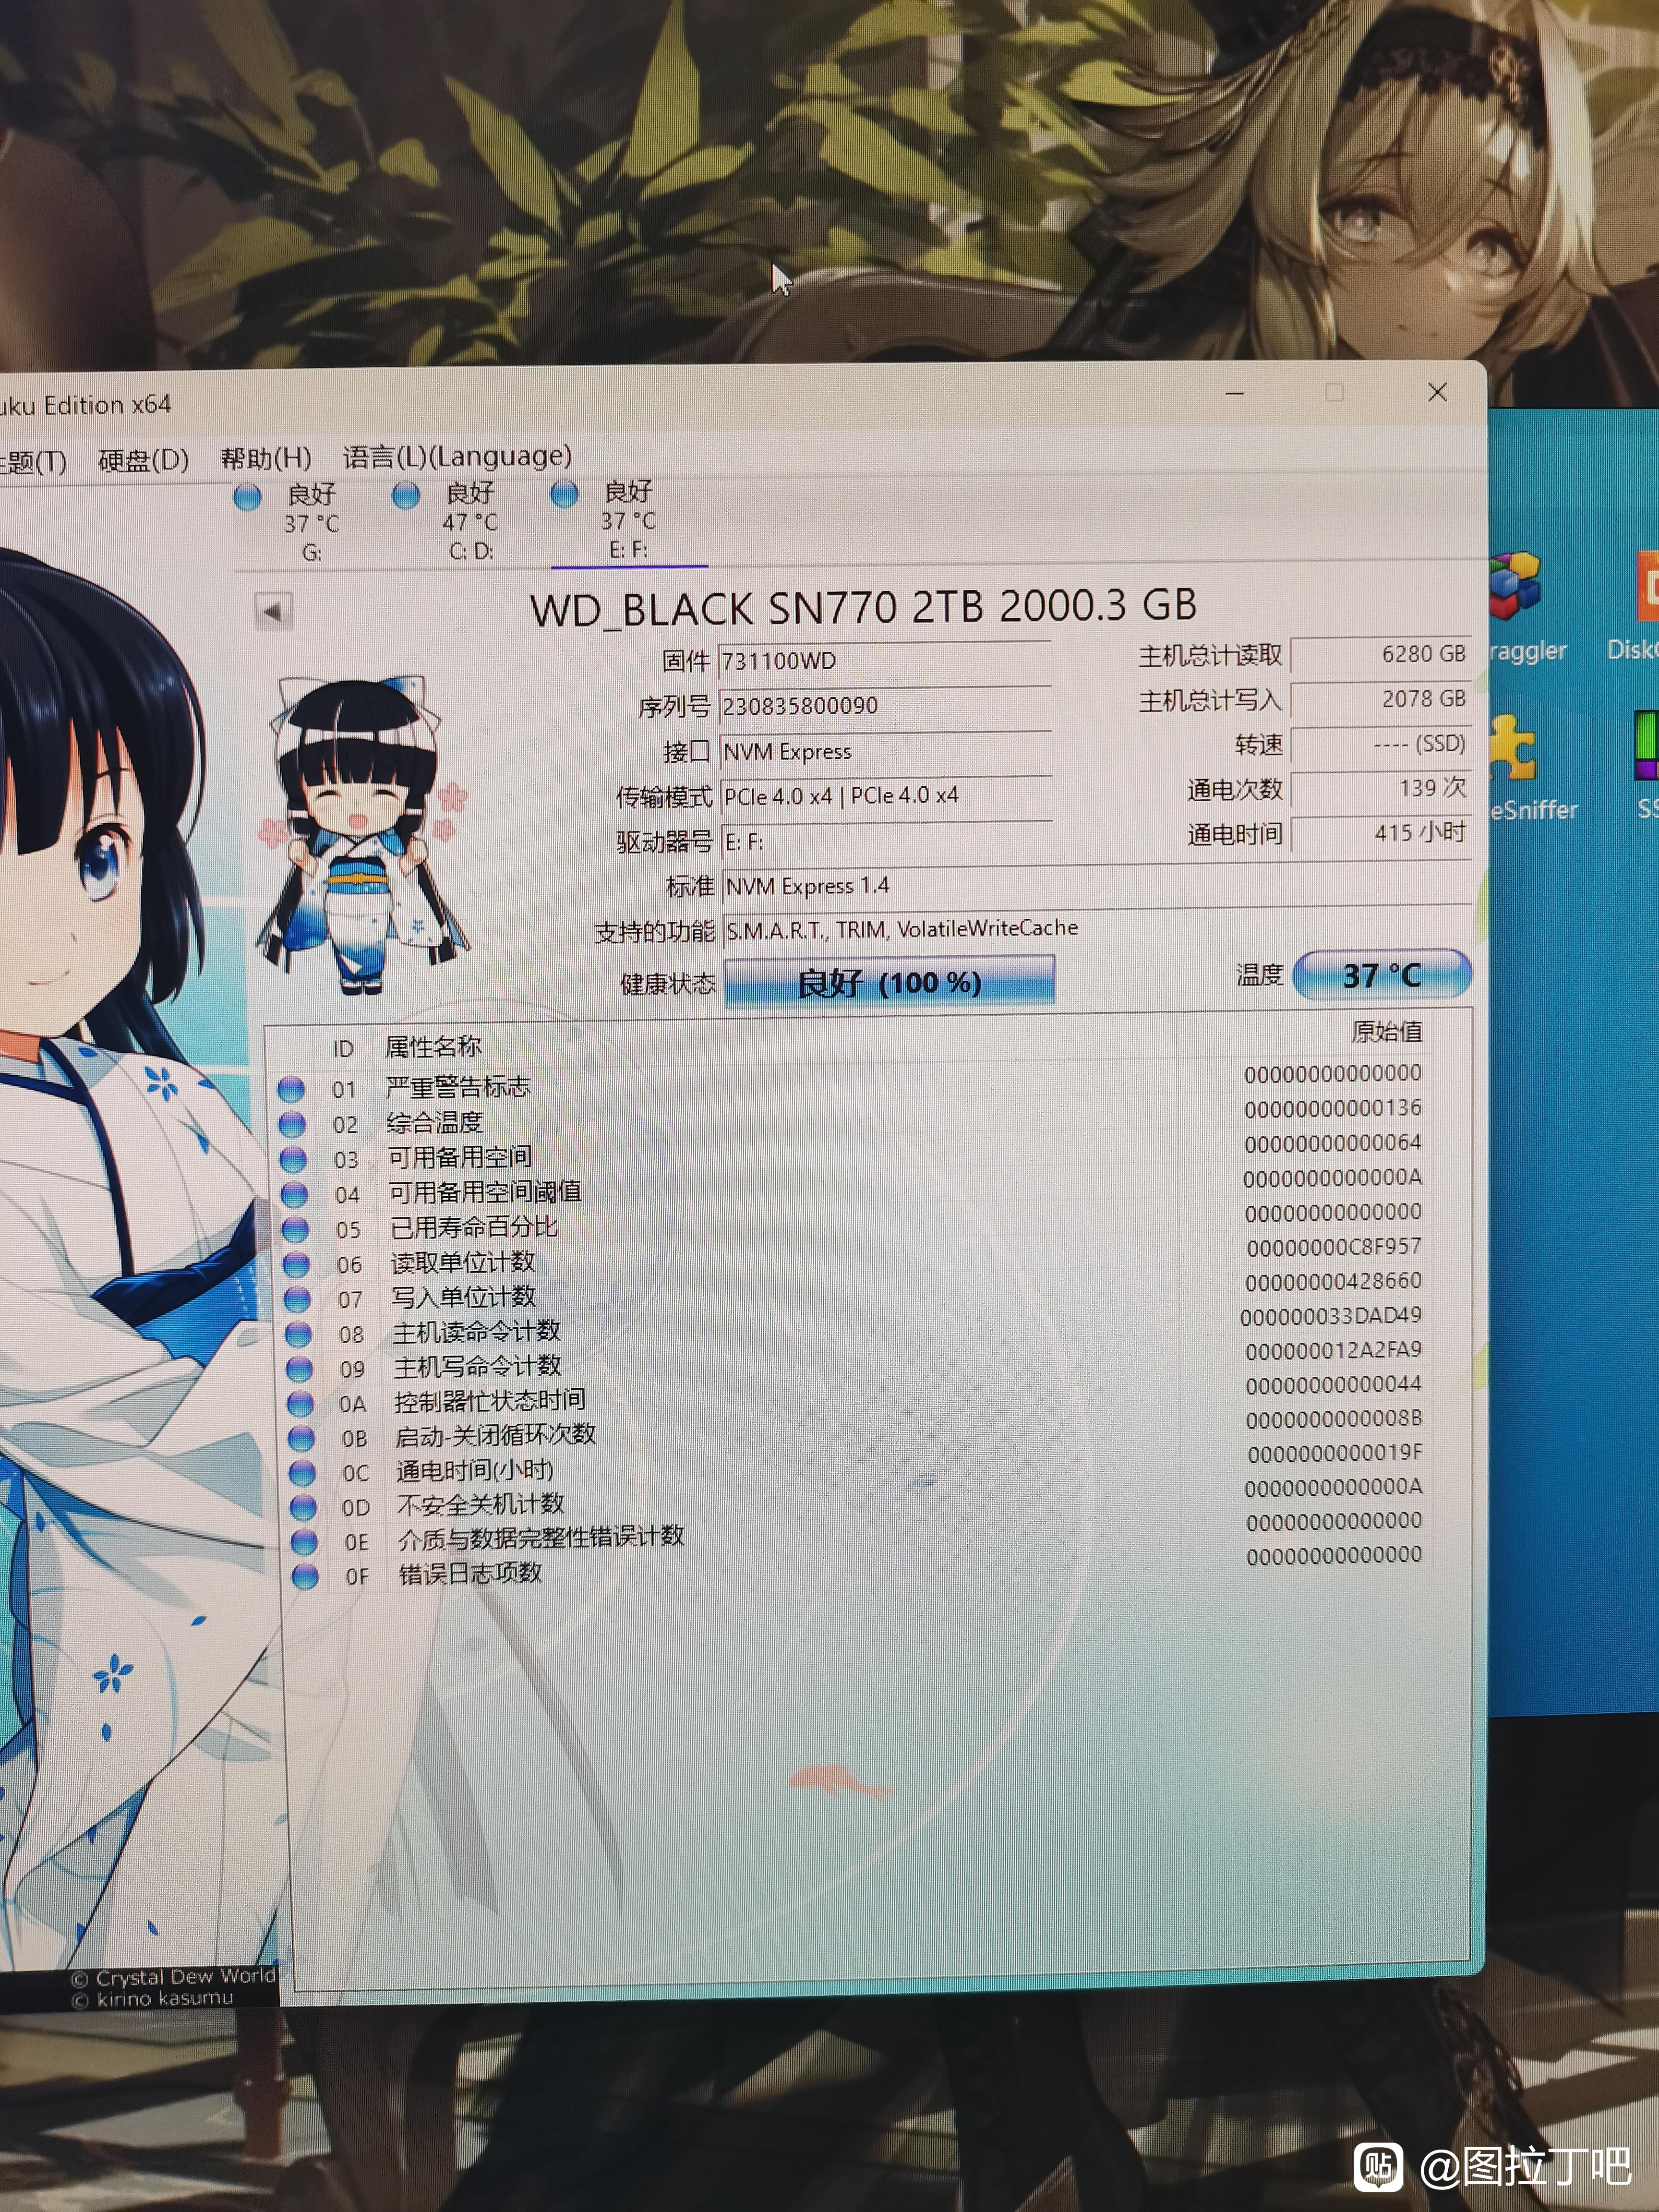Click raw value 0000000C8F957
This screenshot has width=1659, height=2212.
pyautogui.click(x=1334, y=1247)
